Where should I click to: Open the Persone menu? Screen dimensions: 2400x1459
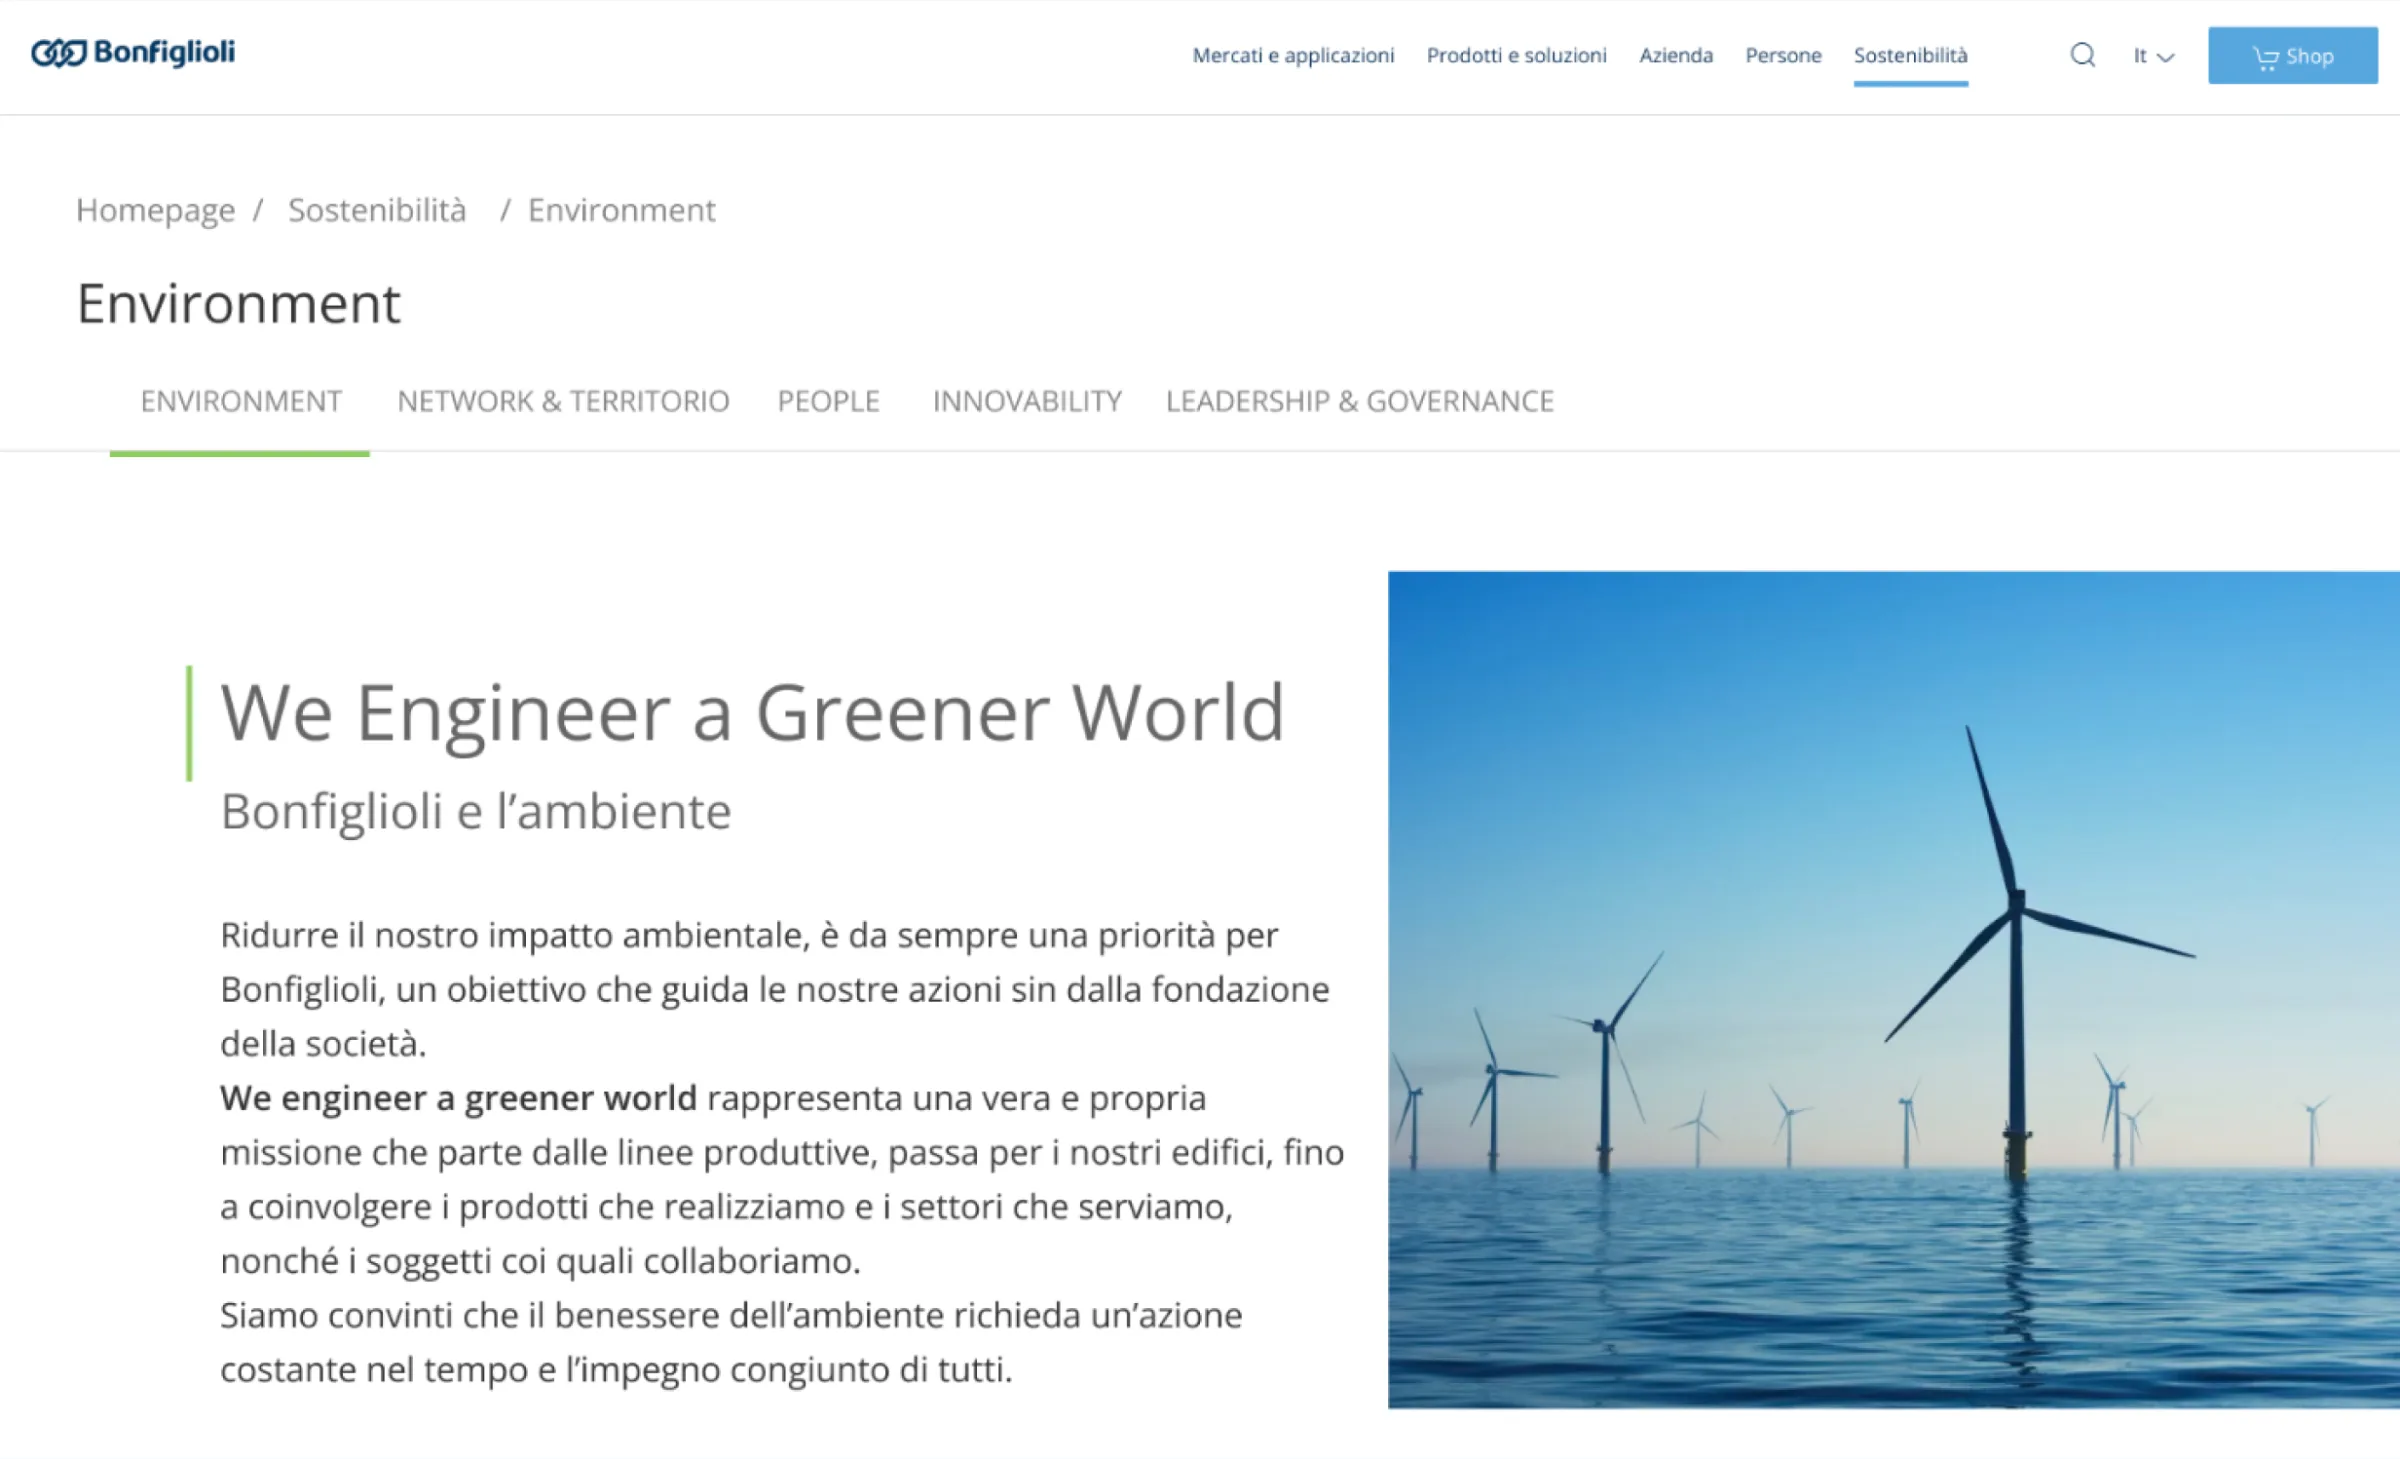coord(1783,55)
